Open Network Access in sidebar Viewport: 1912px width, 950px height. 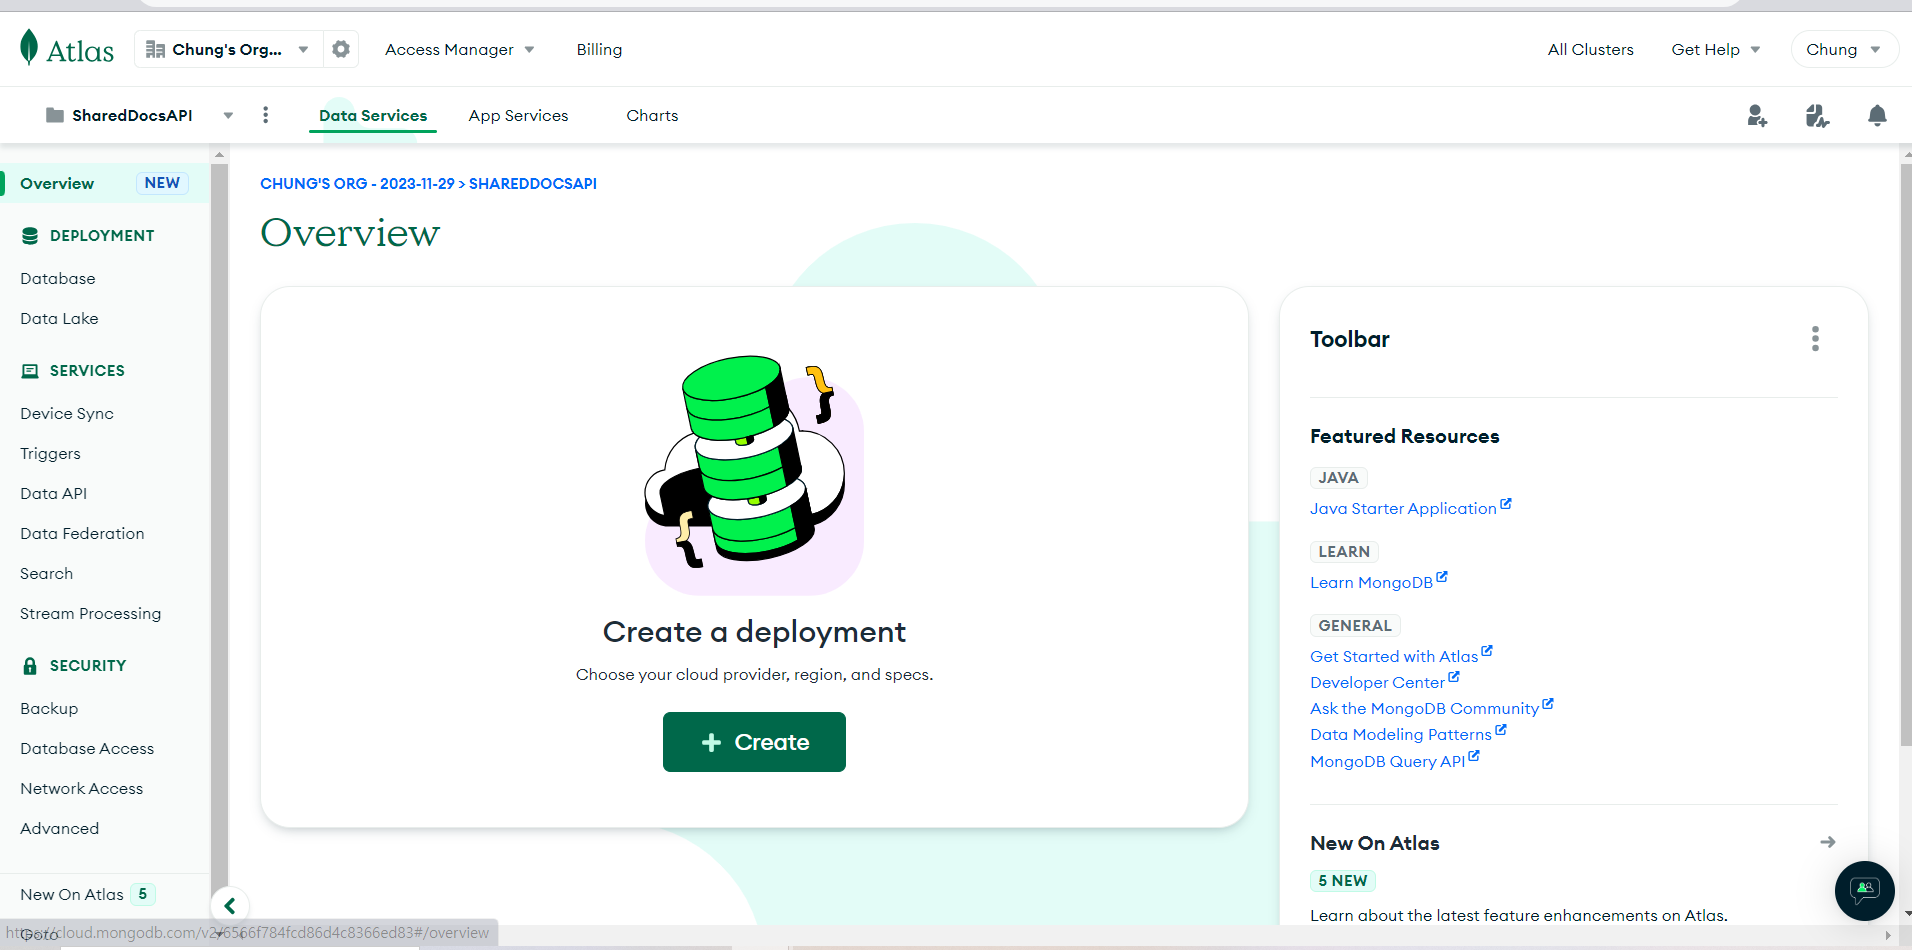[x=81, y=788]
